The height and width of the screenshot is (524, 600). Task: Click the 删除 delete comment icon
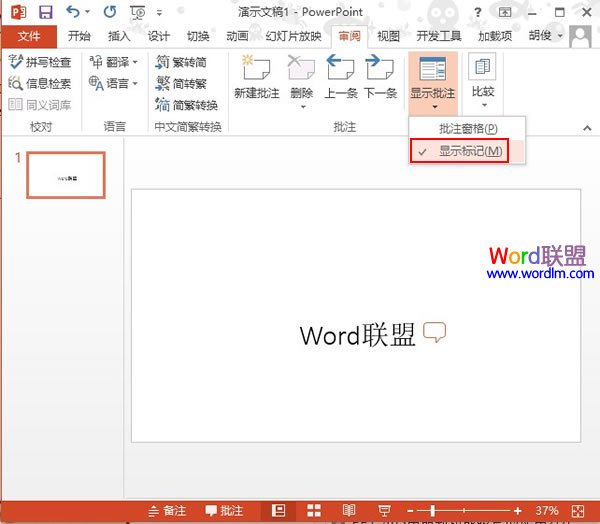pyautogui.click(x=301, y=67)
